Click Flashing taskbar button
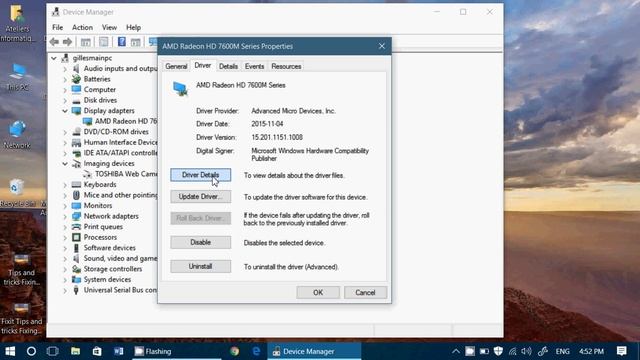This screenshot has height=360, width=640. pyautogui.click(x=177, y=351)
